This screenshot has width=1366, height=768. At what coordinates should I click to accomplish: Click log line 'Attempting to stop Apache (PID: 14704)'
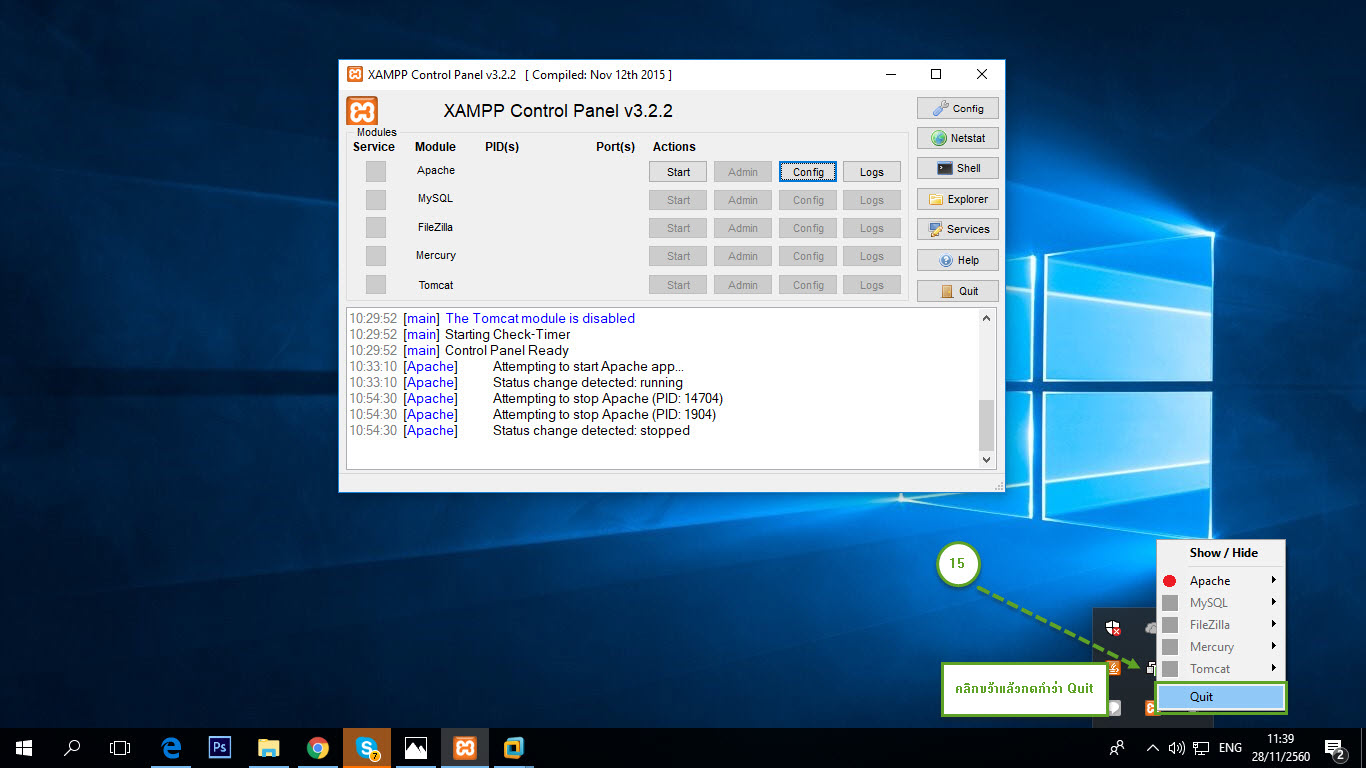point(608,398)
